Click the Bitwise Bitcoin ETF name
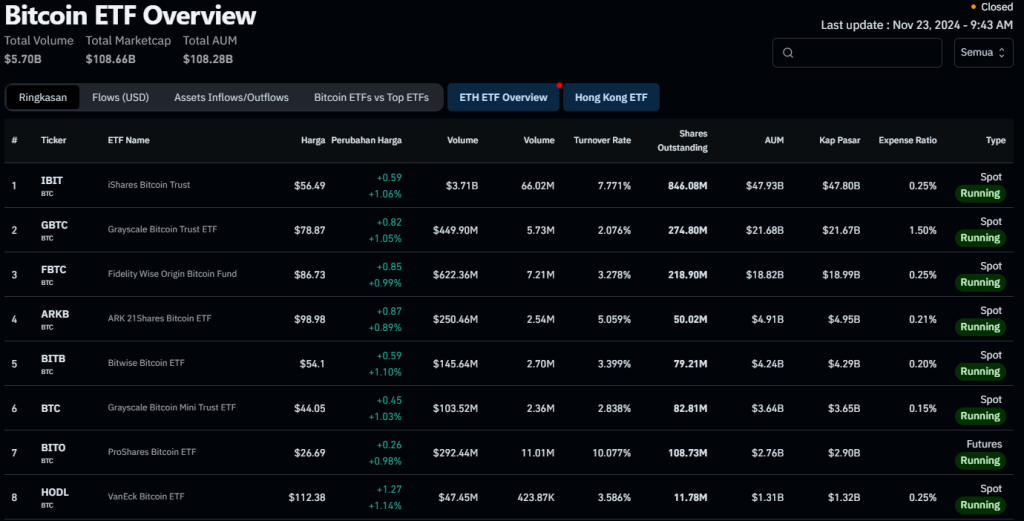This screenshot has width=1024, height=521. tap(146, 362)
